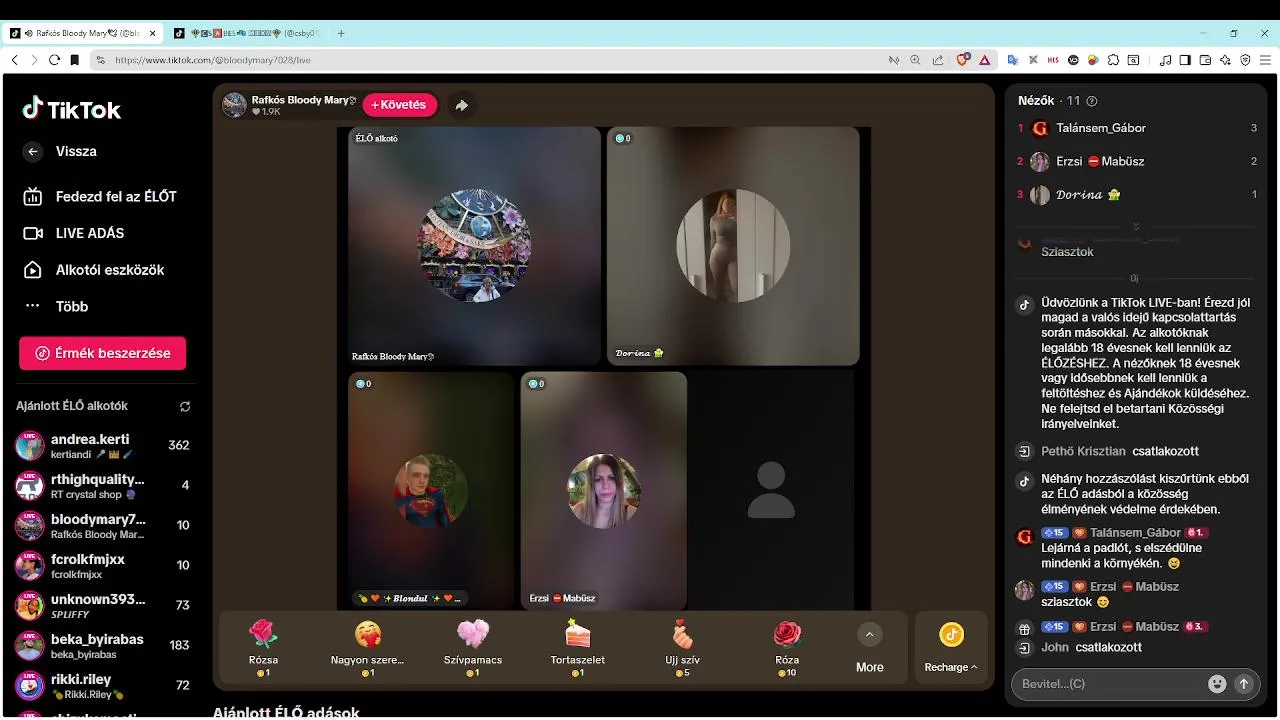Go back using the Vissza arrow
This screenshot has width=1280, height=720.
[x=33, y=152]
